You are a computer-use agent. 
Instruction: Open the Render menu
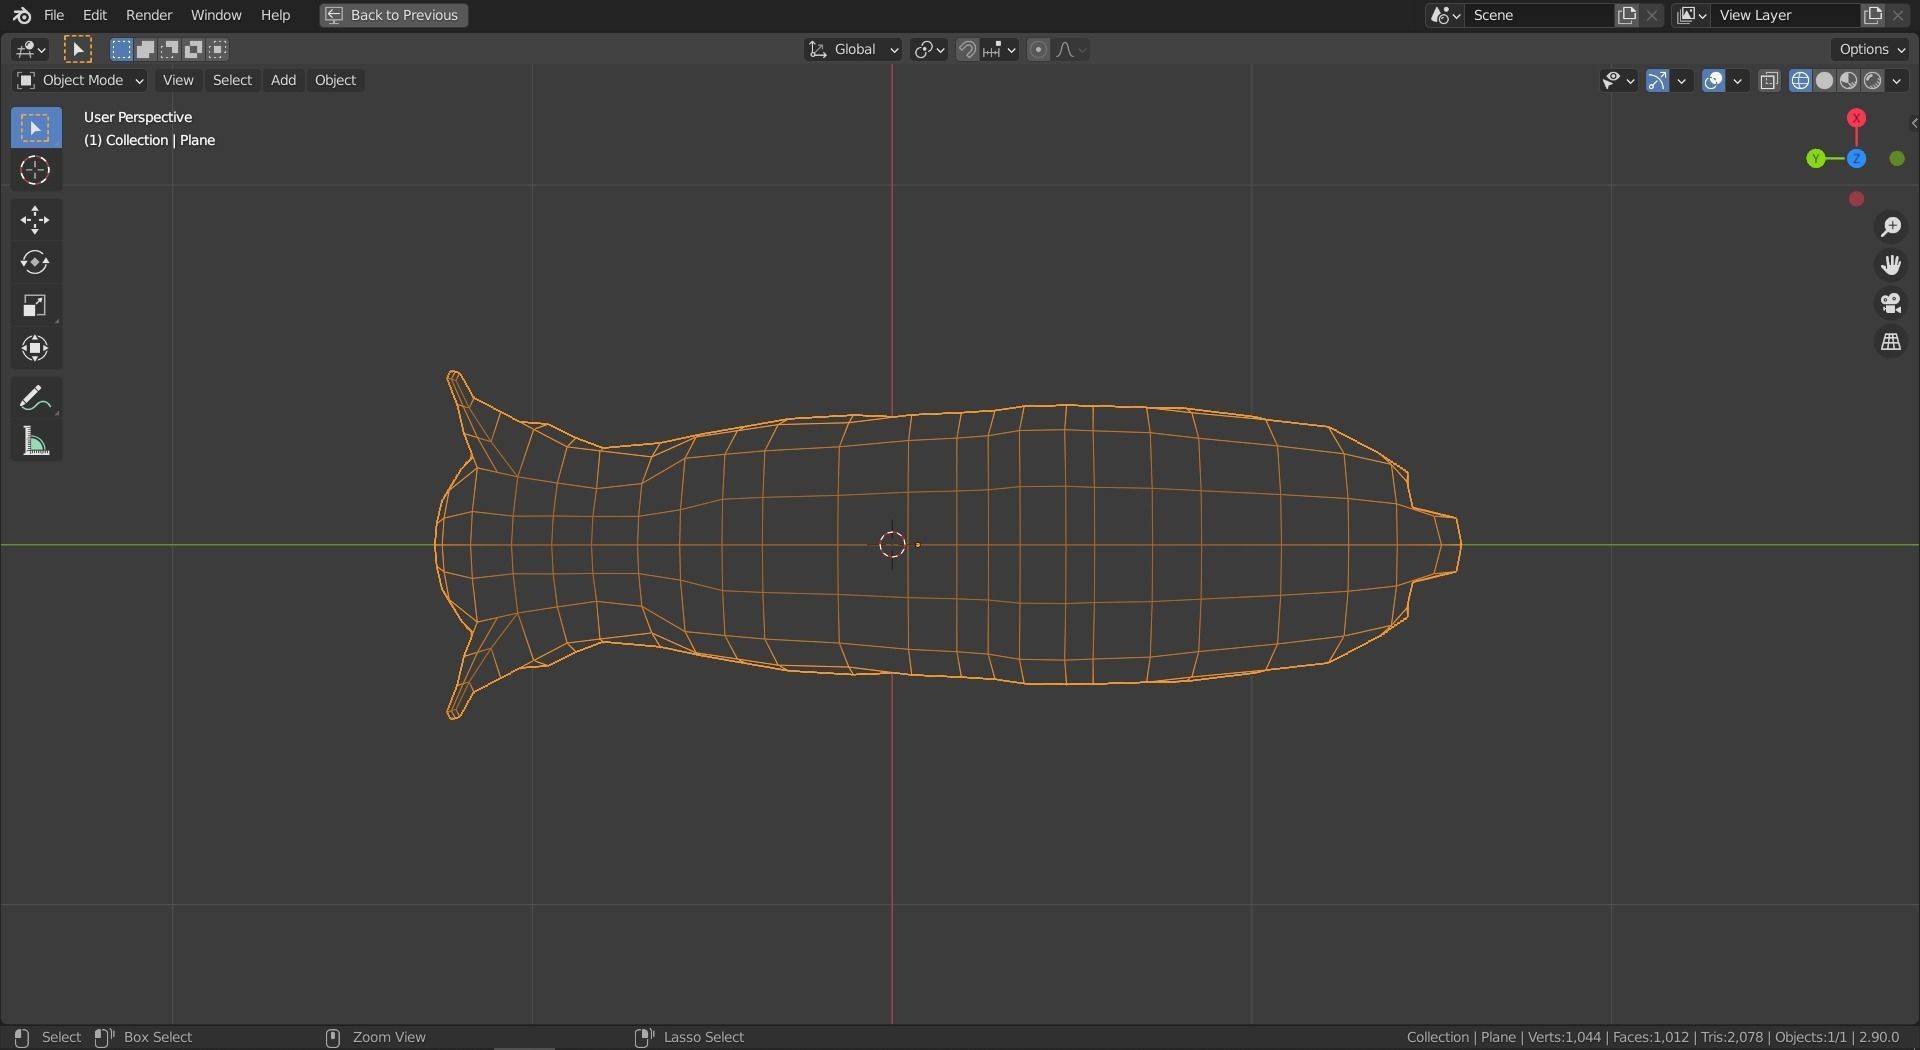pyautogui.click(x=149, y=15)
